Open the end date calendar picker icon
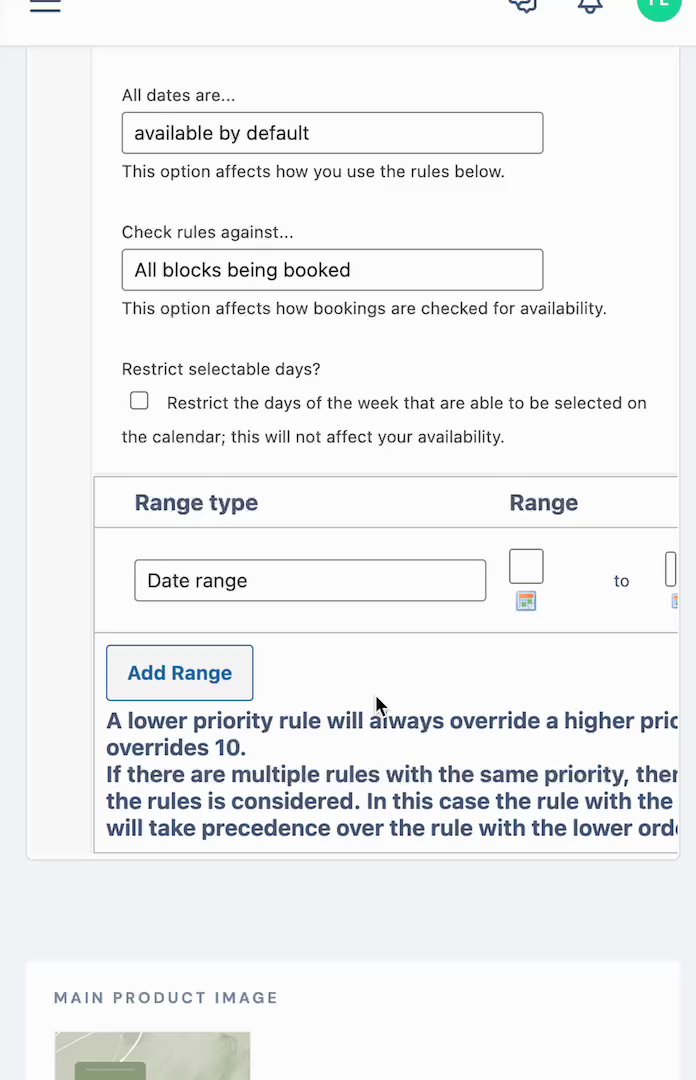Viewport: 696px width, 1080px height. pyautogui.click(x=676, y=601)
